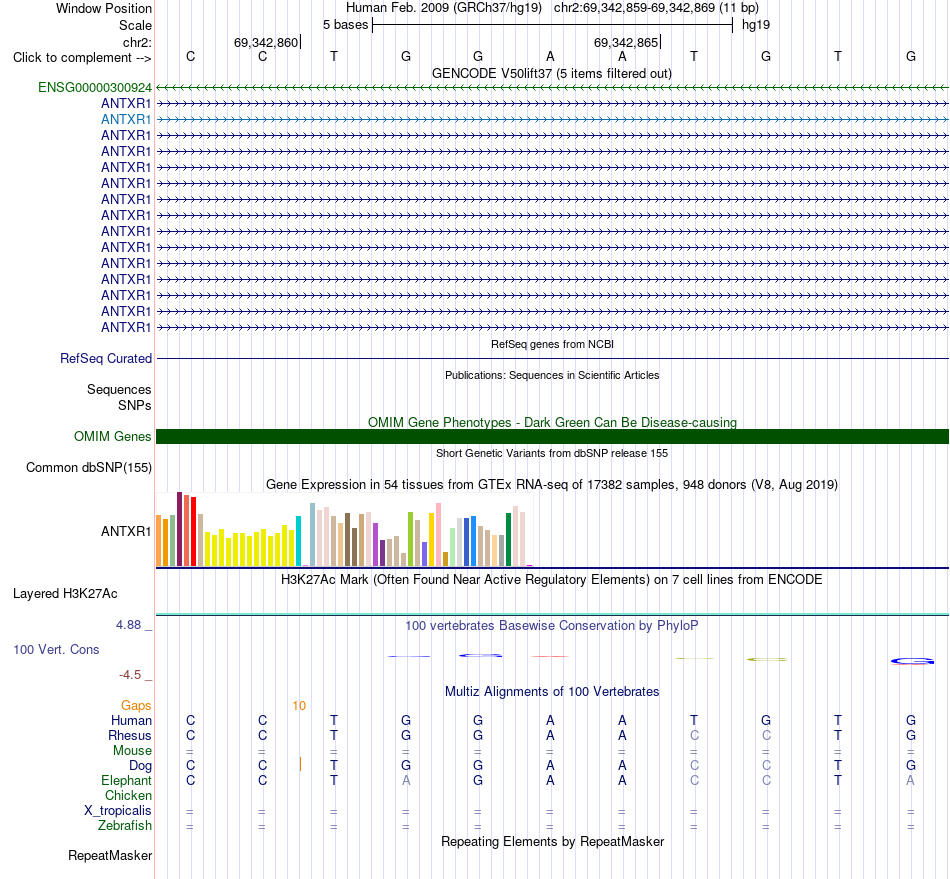950x879 pixels.
Task: Click 'RefSeq genes from NCBI' title
Action: click(553, 344)
